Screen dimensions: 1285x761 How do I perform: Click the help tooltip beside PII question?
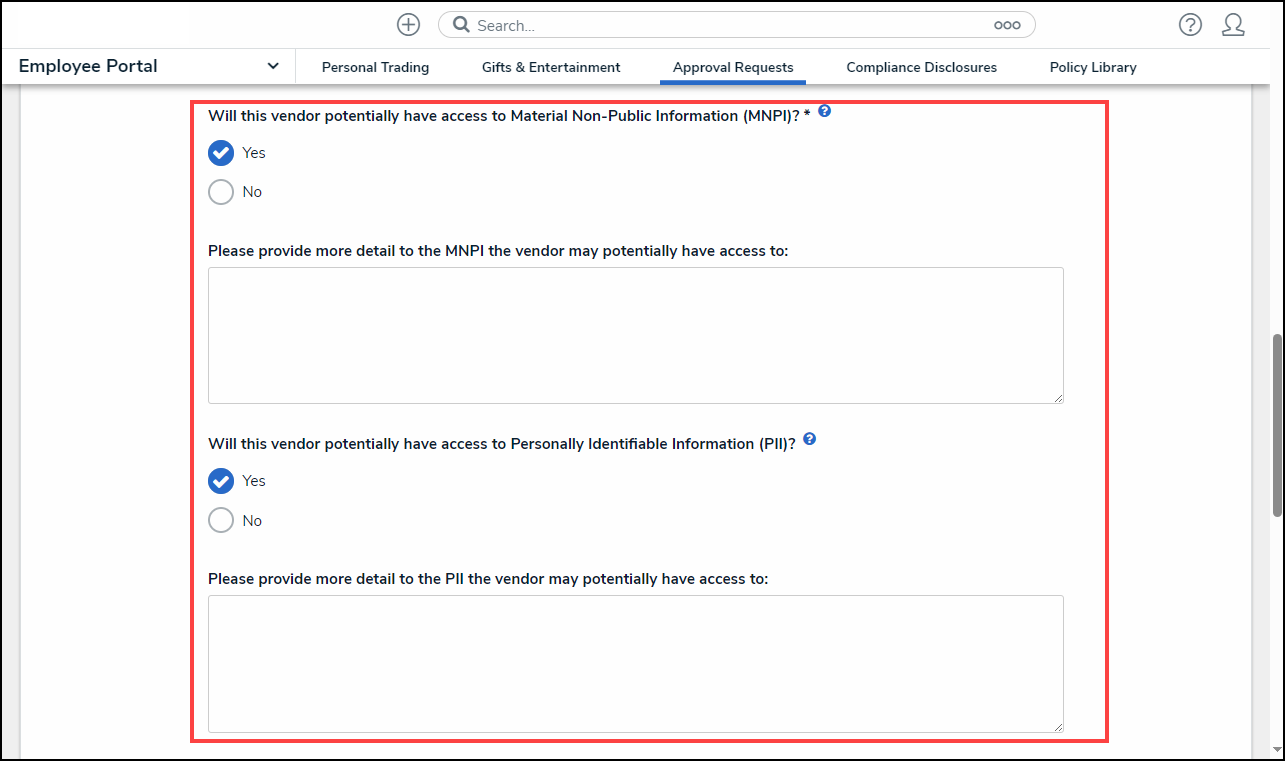pos(810,439)
